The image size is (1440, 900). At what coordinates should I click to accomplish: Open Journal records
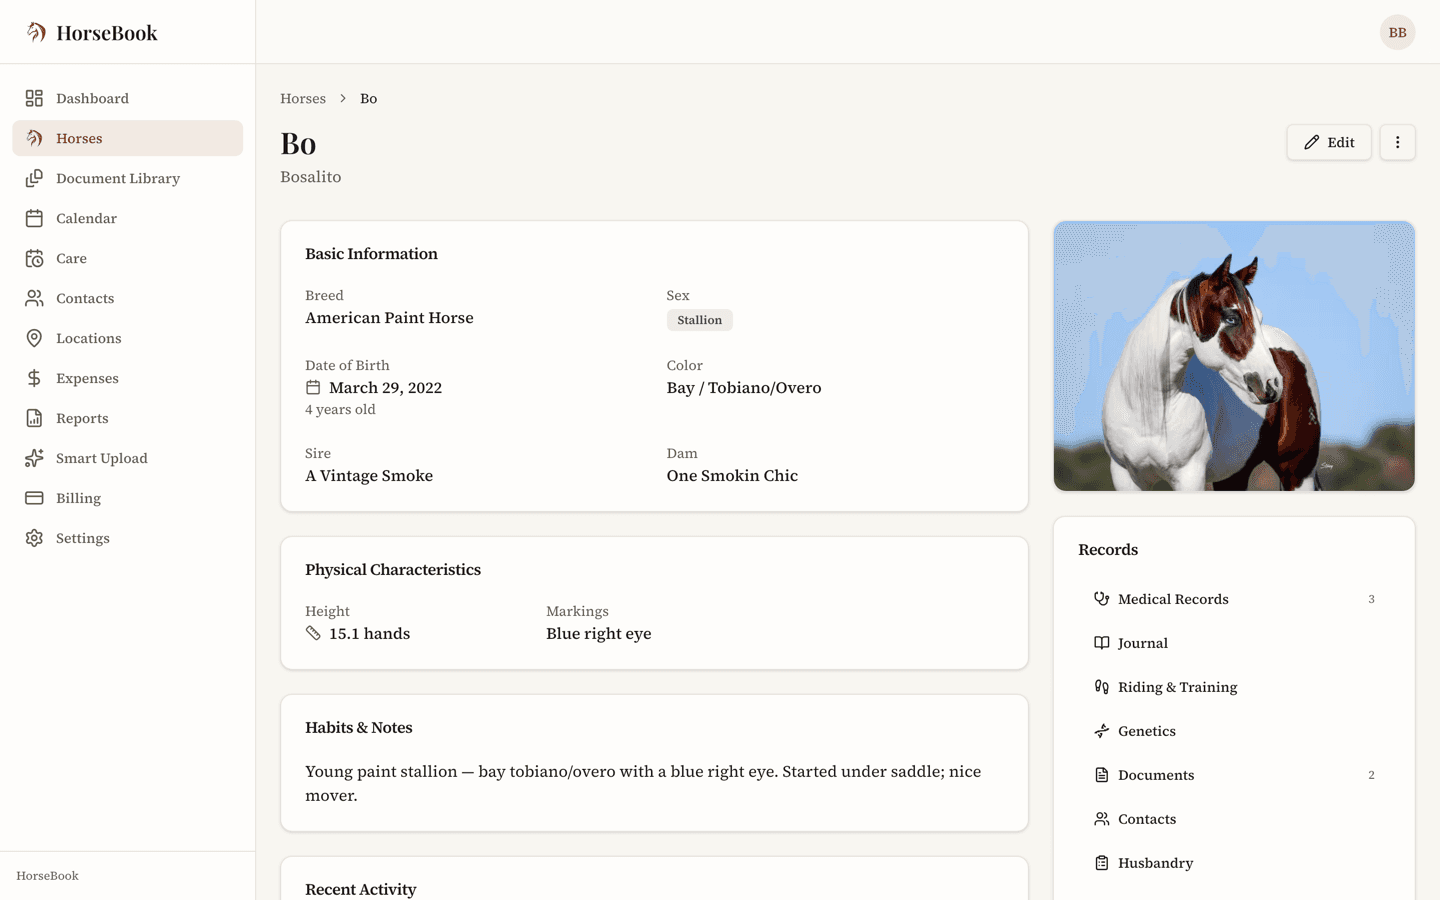click(x=1234, y=643)
